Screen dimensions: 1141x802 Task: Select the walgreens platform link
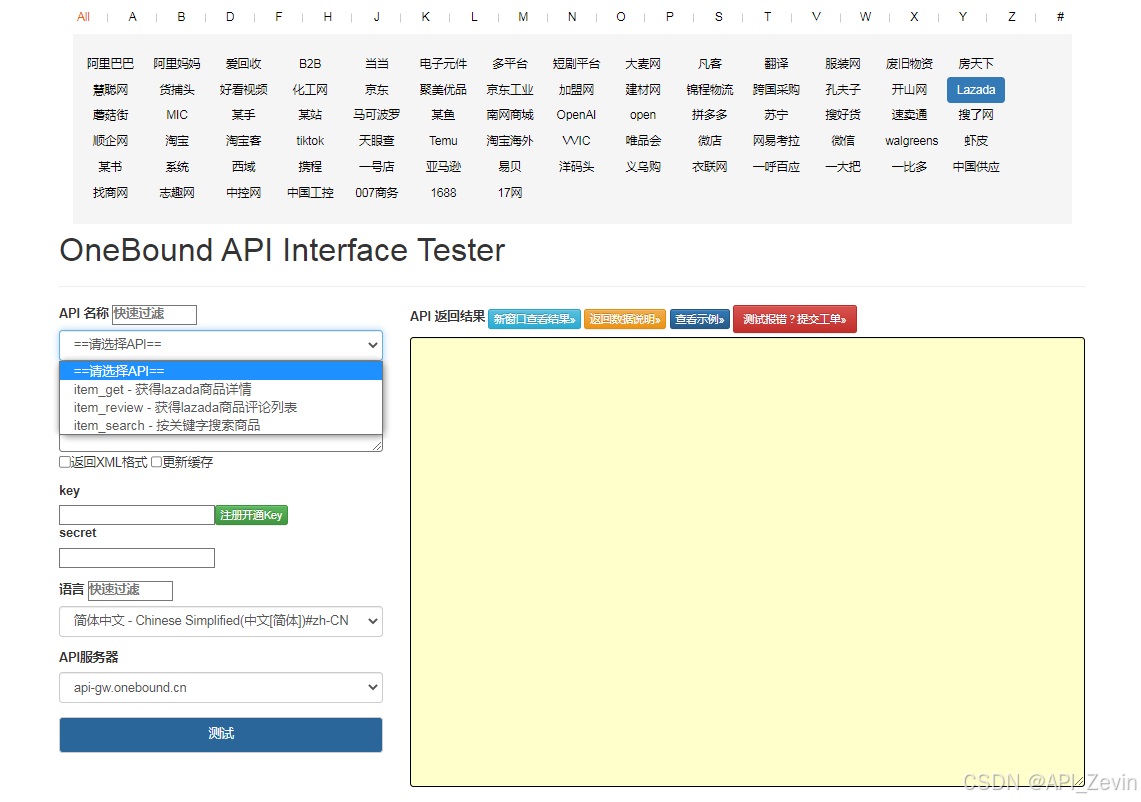[912, 141]
